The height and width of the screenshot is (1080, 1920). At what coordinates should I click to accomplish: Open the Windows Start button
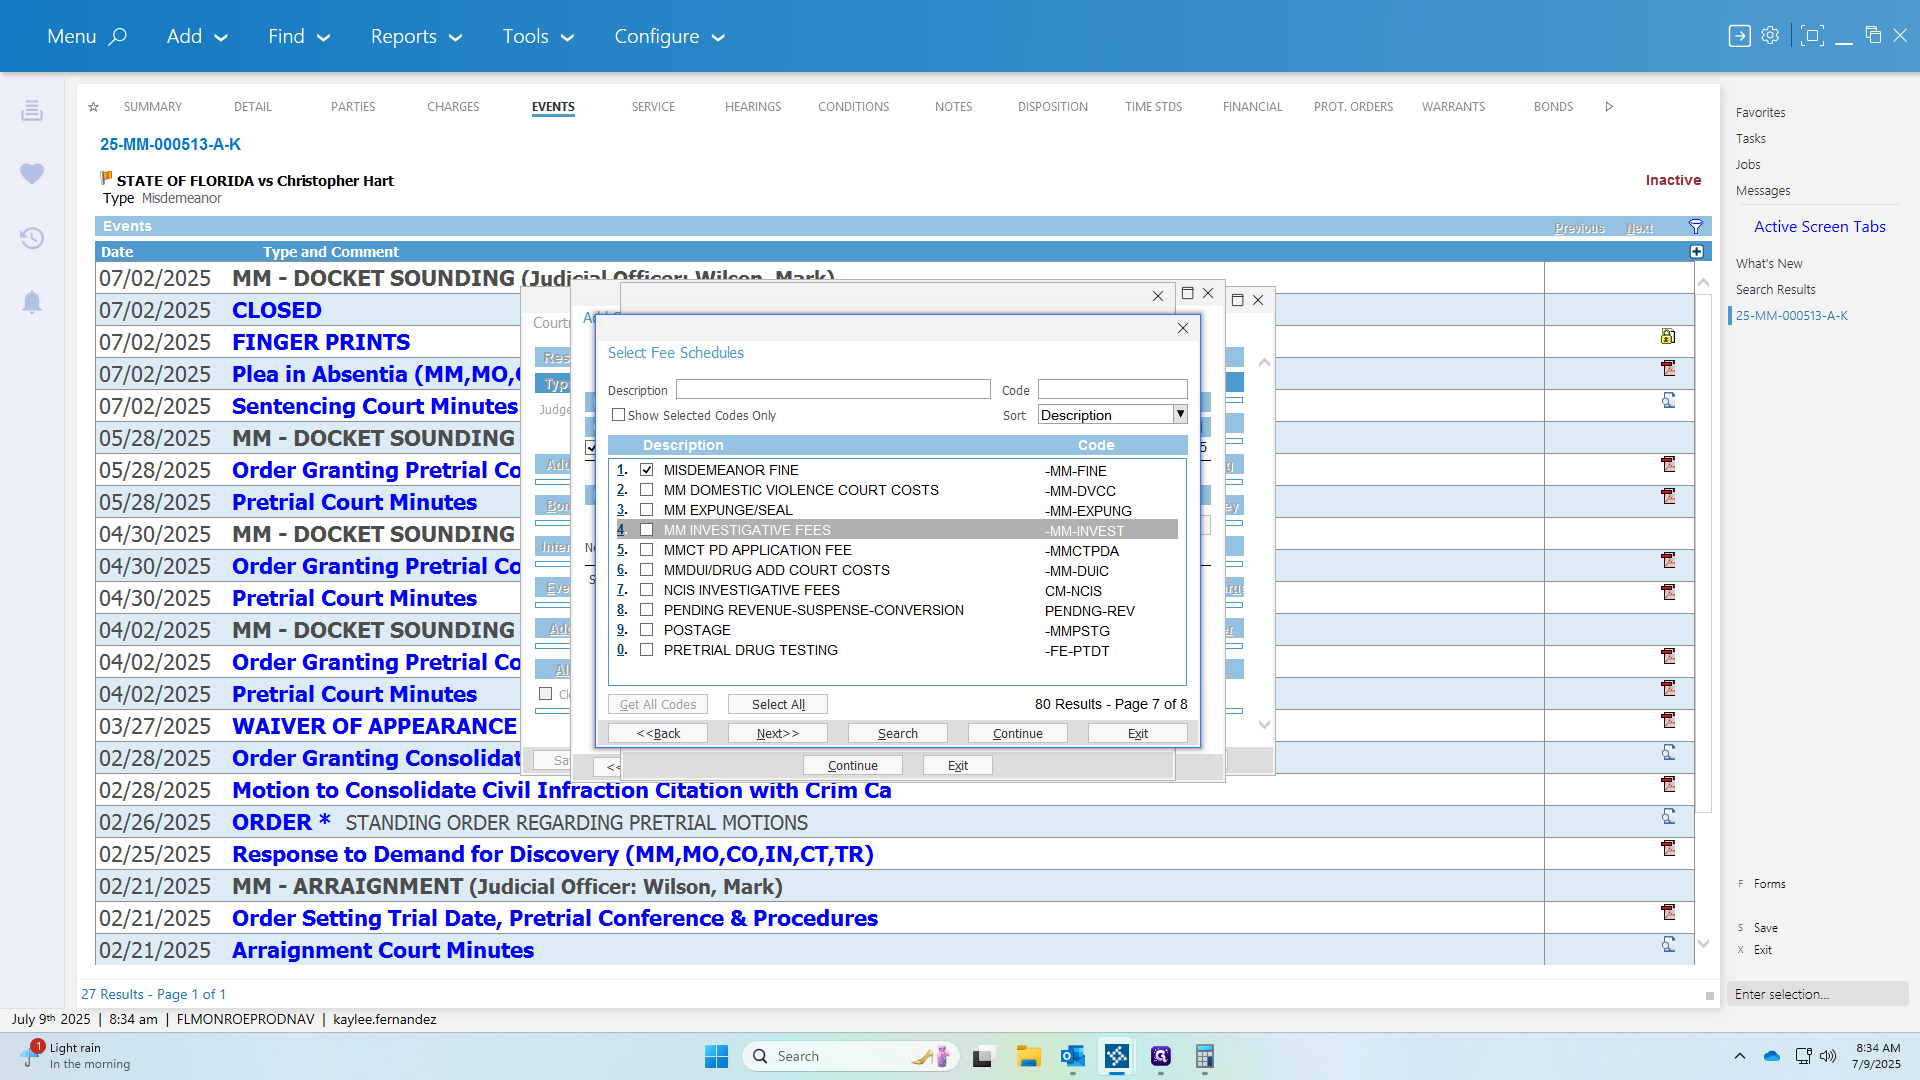click(716, 1056)
